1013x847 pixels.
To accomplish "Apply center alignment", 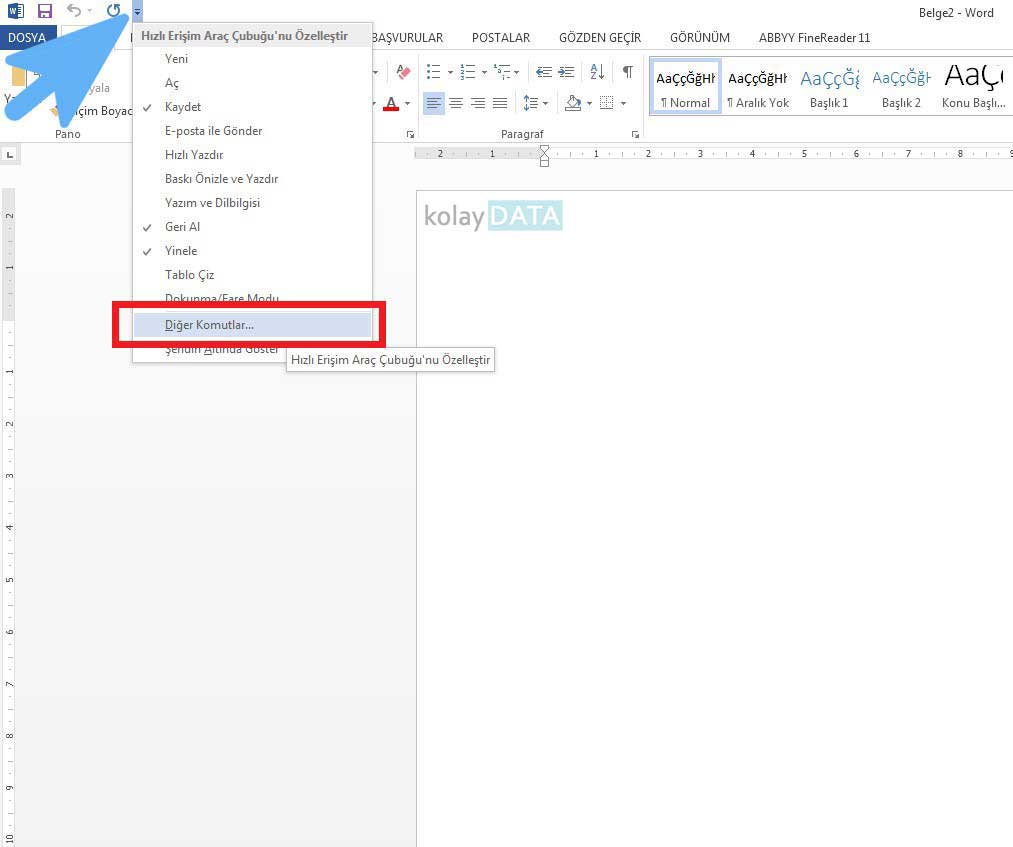I will [x=456, y=103].
